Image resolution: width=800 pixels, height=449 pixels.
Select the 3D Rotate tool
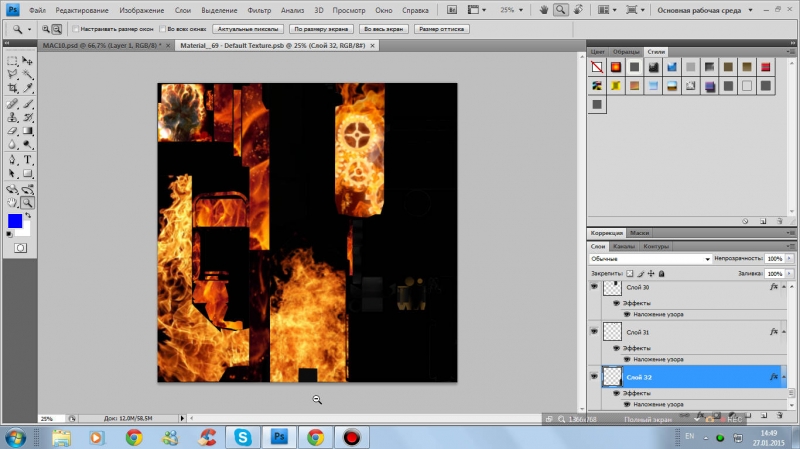point(12,189)
